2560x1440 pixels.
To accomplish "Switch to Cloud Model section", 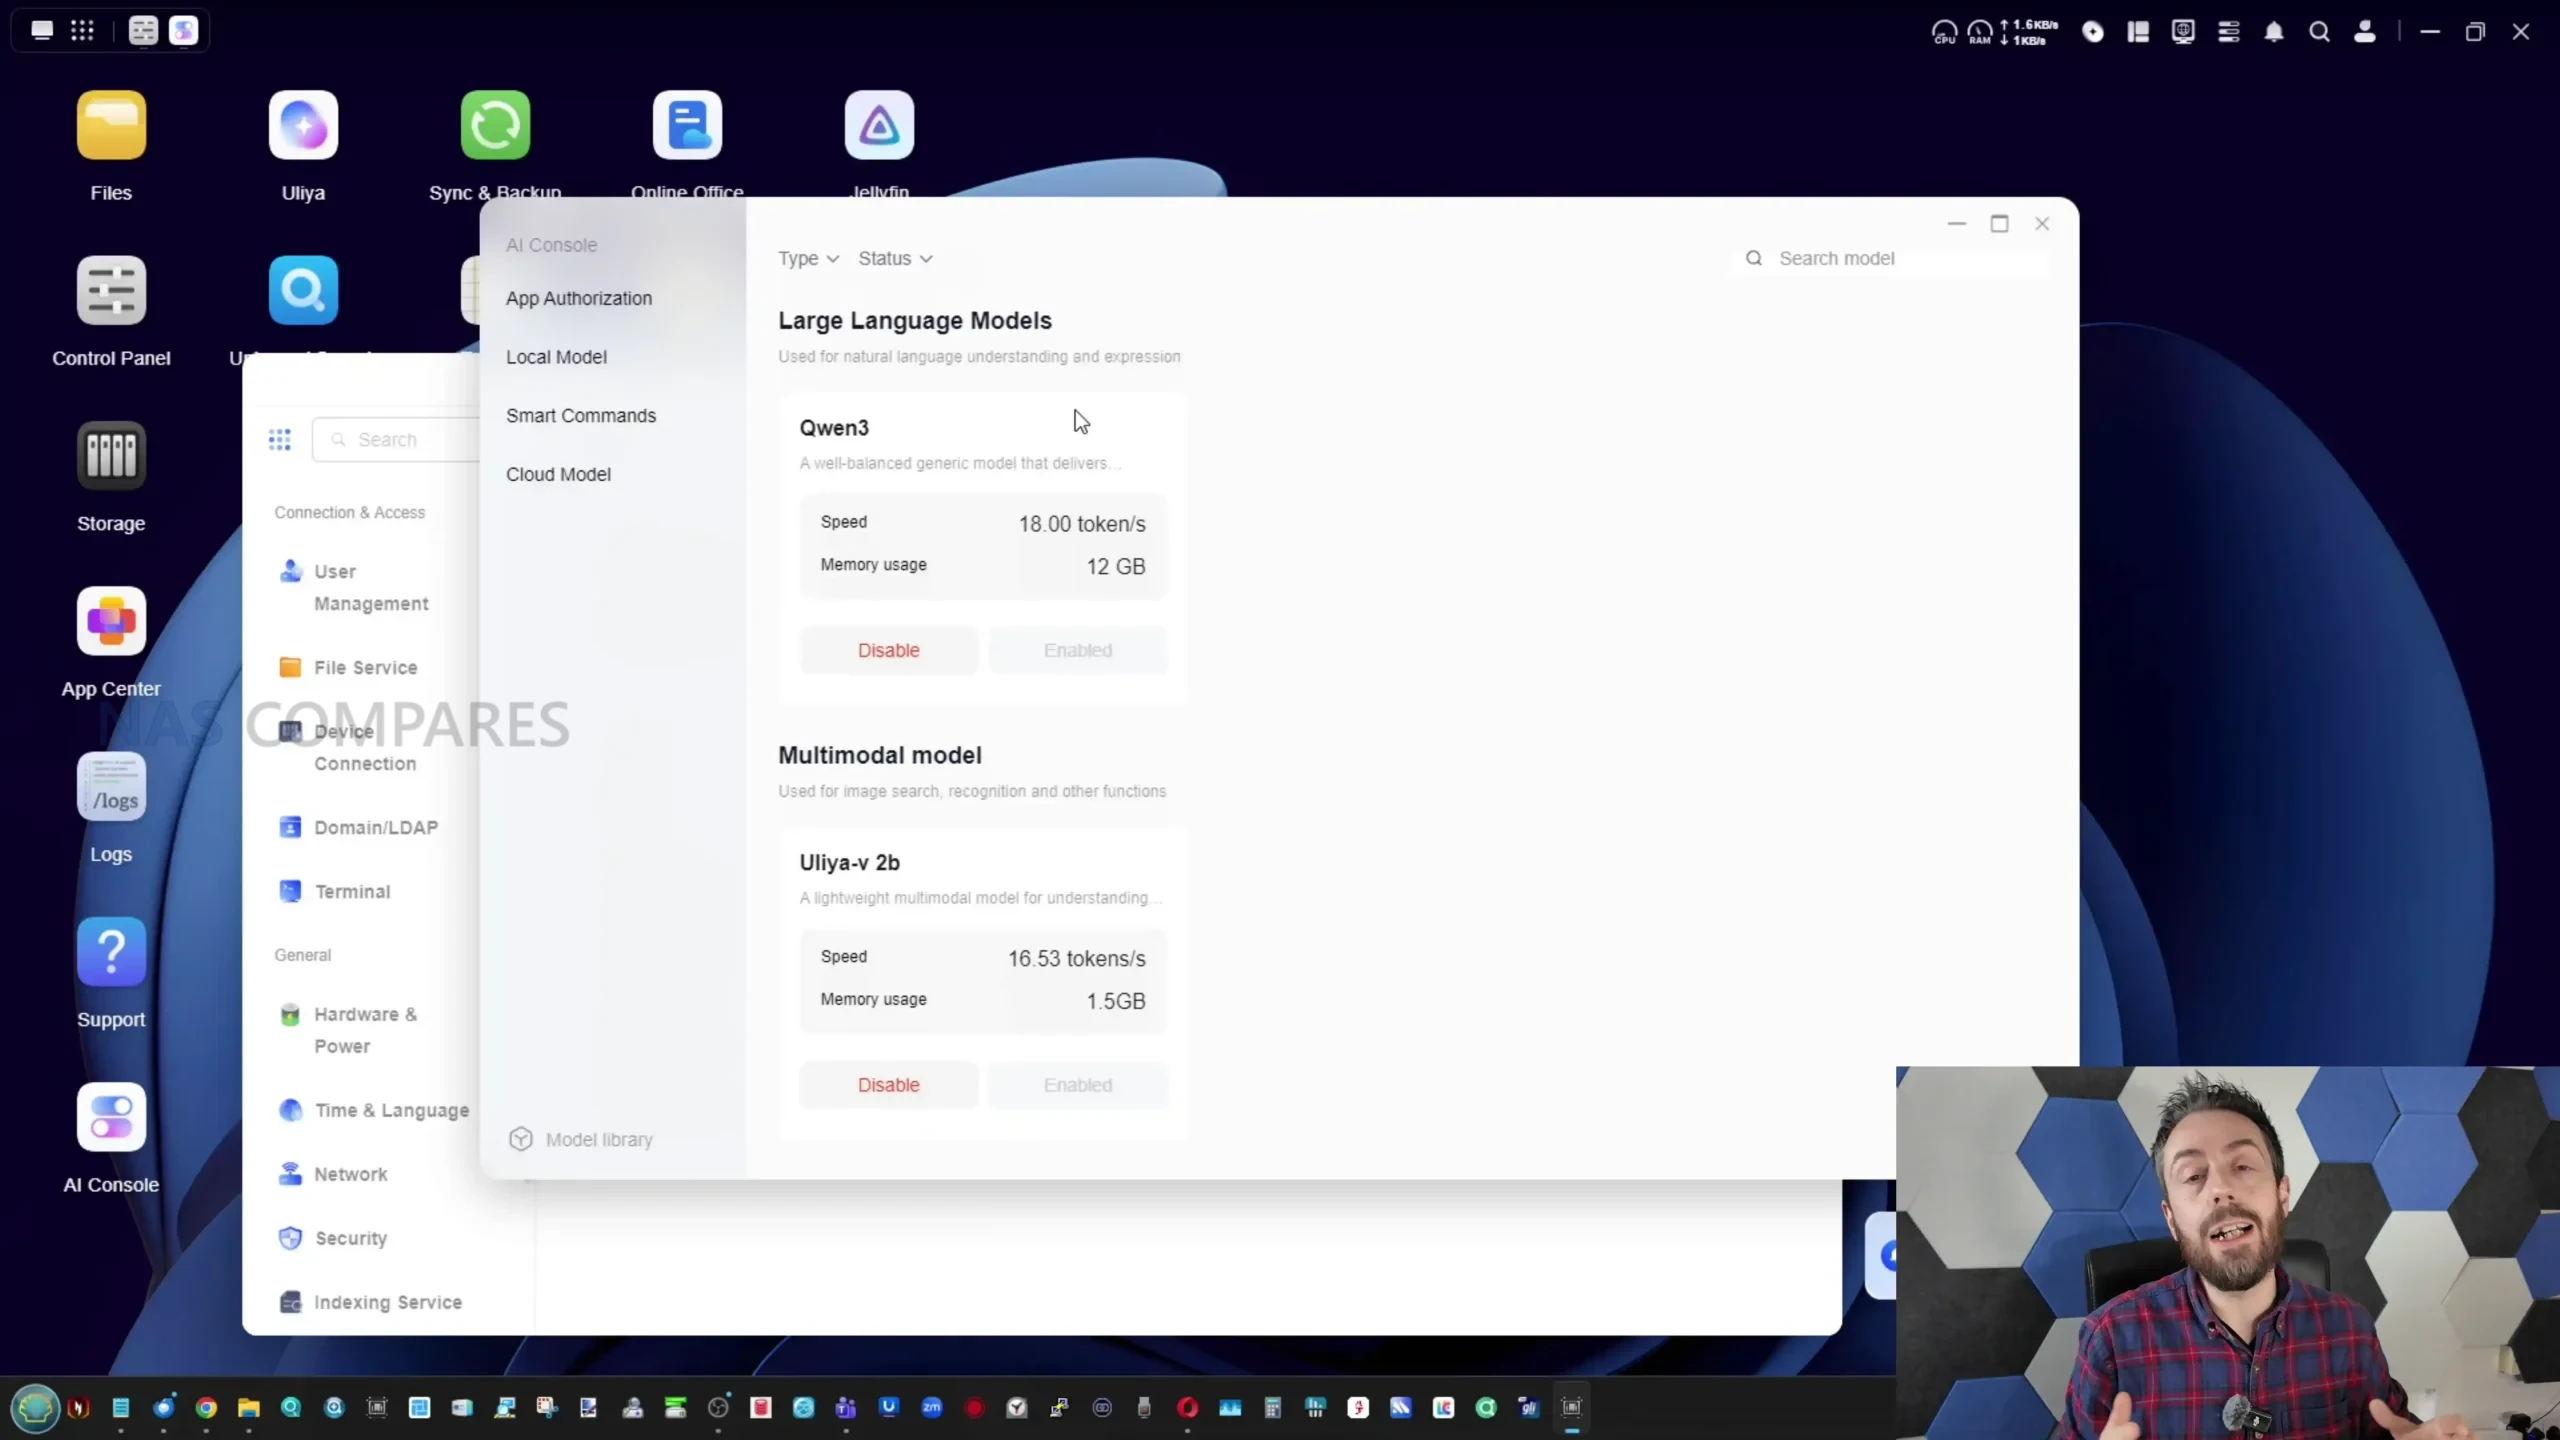I will pos(558,474).
